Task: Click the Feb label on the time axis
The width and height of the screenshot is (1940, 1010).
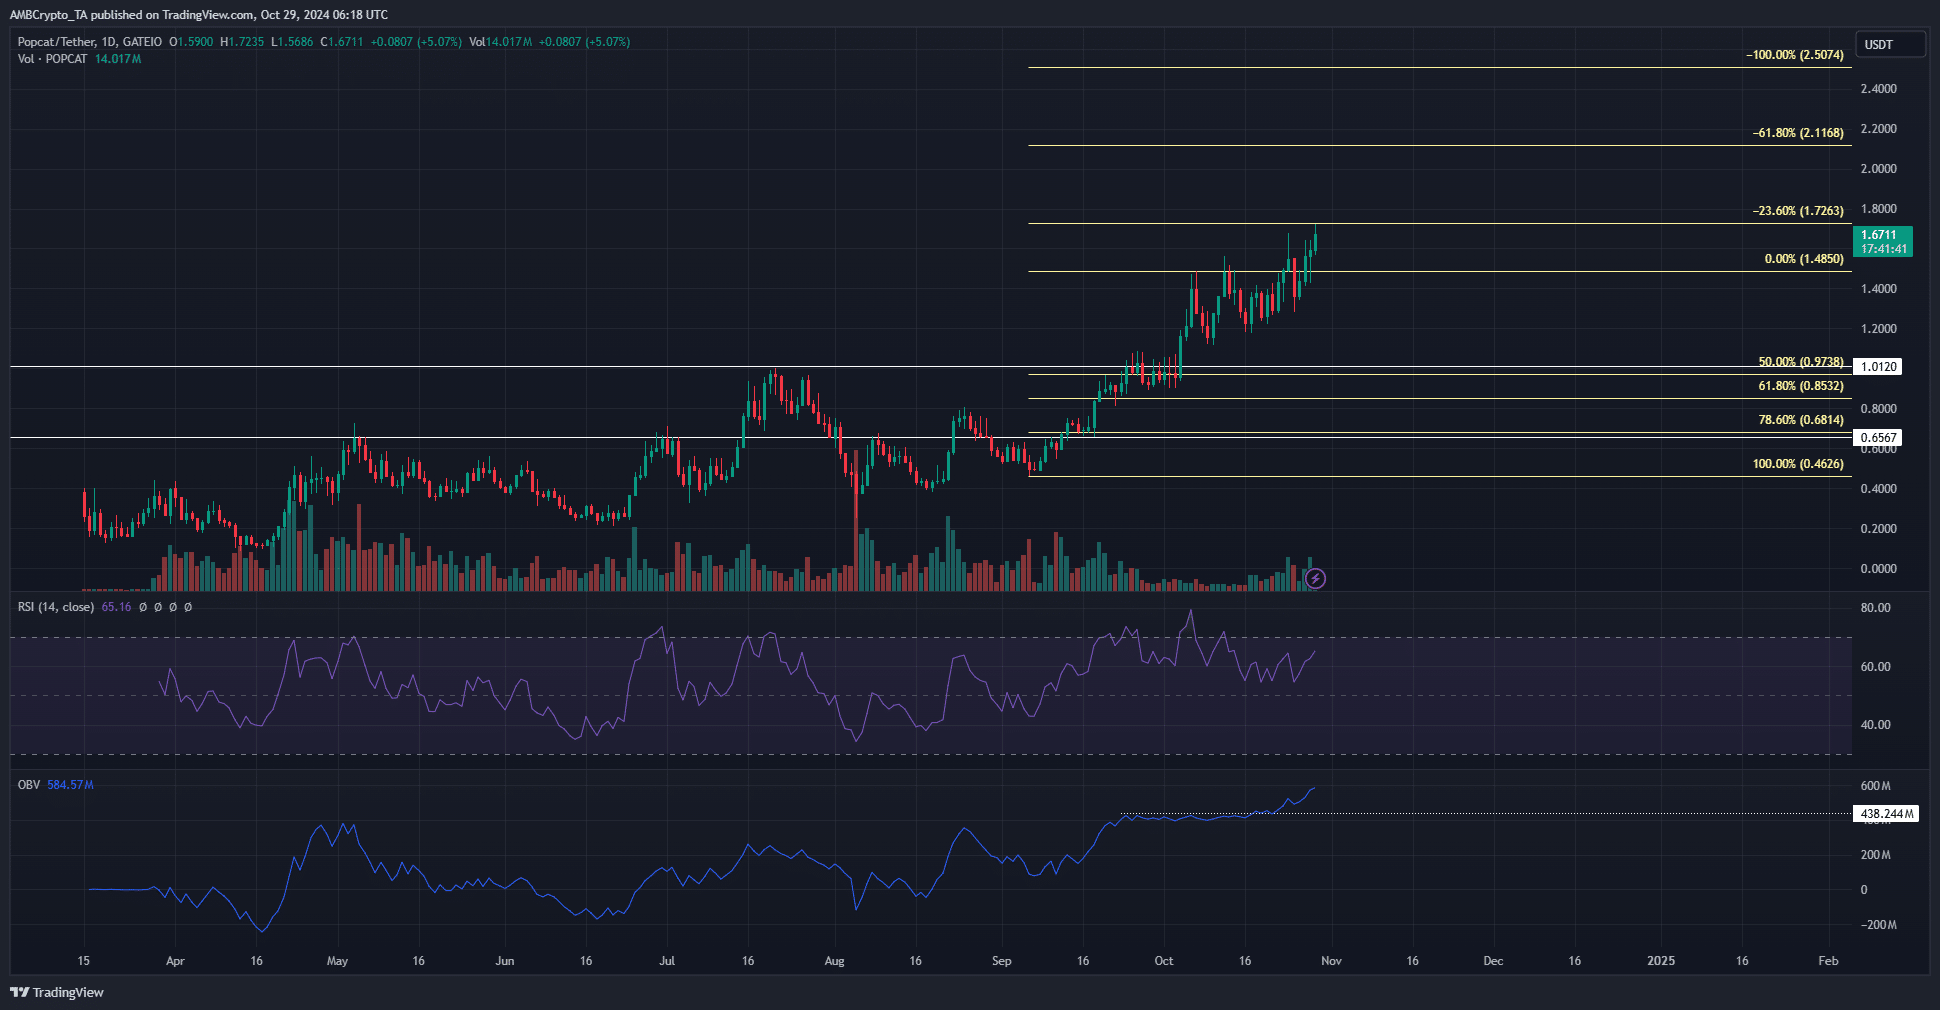Action: click(1828, 961)
